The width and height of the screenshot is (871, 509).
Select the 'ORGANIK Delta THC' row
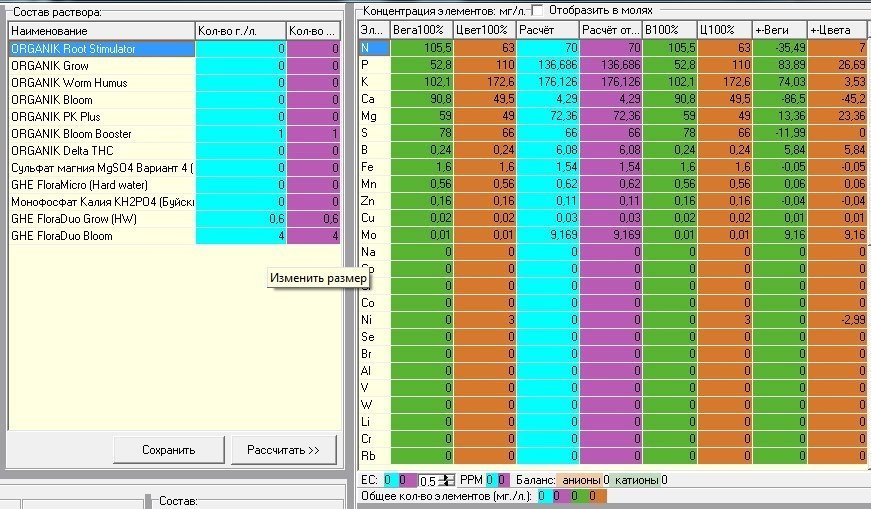click(102, 151)
